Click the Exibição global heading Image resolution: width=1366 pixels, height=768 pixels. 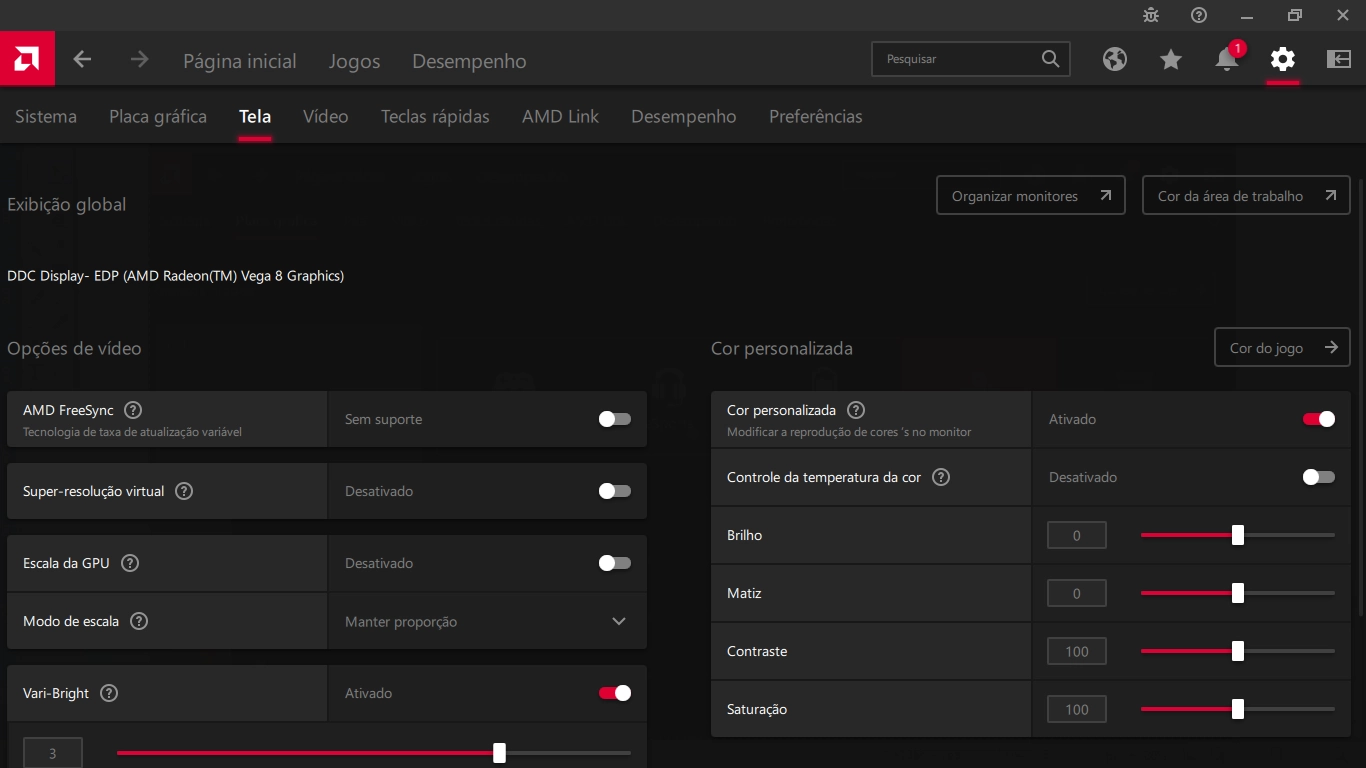pyautogui.click(x=67, y=205)
